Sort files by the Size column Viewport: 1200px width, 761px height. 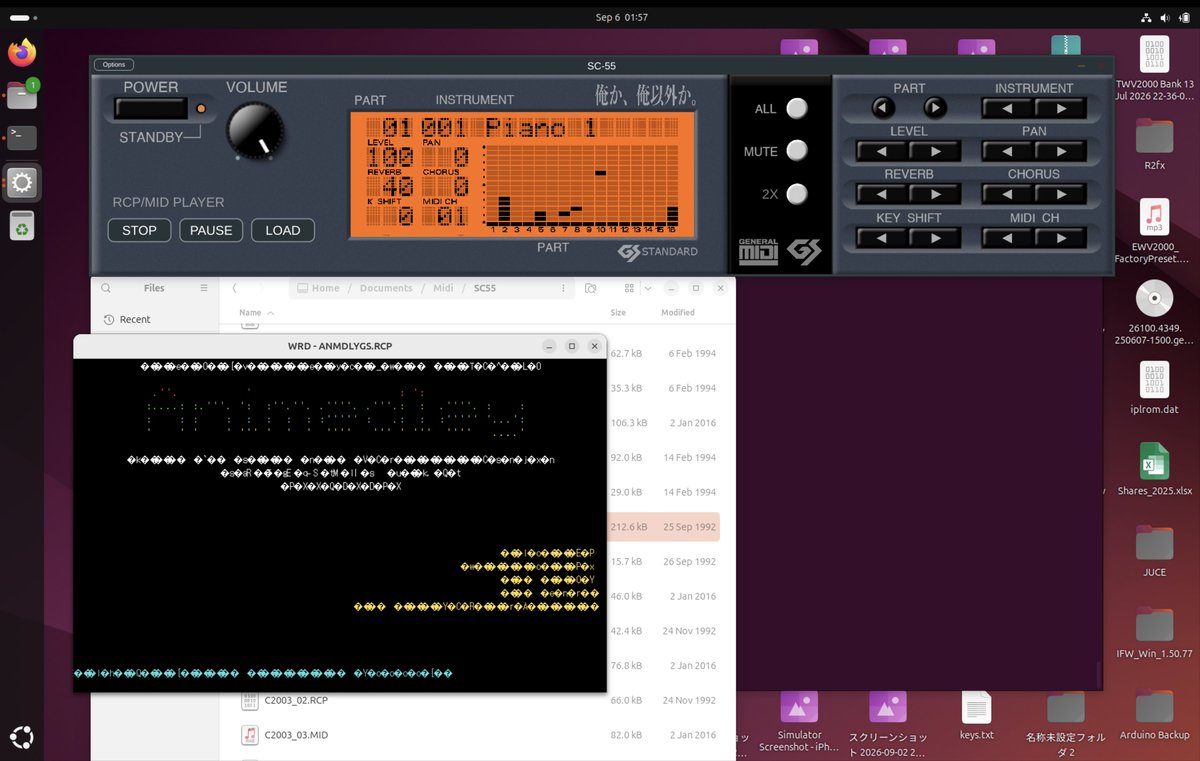coord(618,313)
